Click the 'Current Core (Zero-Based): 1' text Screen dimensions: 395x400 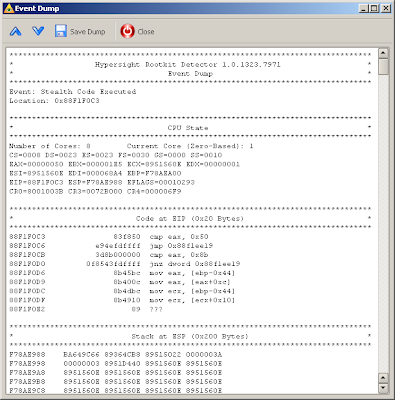pyautogui.click(x=190, y=146)
